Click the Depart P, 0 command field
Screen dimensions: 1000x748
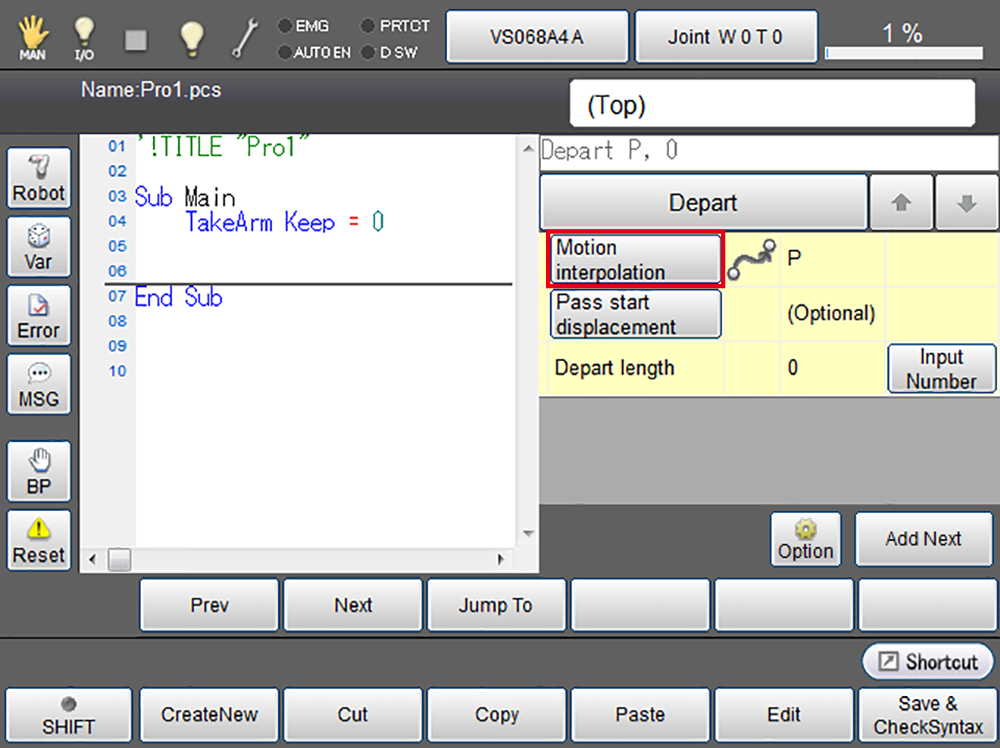768,151
